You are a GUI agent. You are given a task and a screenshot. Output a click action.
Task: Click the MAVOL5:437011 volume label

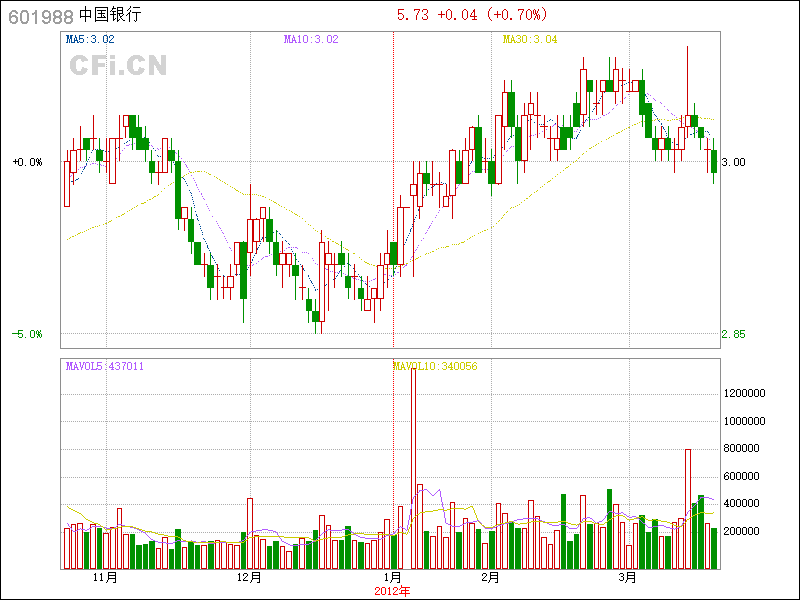pyautogui.click(x=104, y=366)
